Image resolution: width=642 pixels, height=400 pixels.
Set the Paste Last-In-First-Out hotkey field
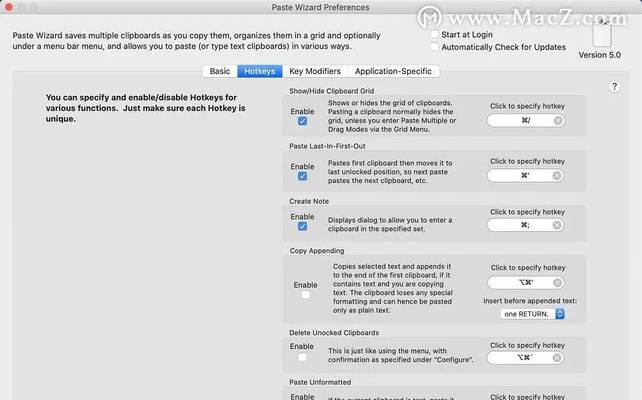tap(525, 175)
